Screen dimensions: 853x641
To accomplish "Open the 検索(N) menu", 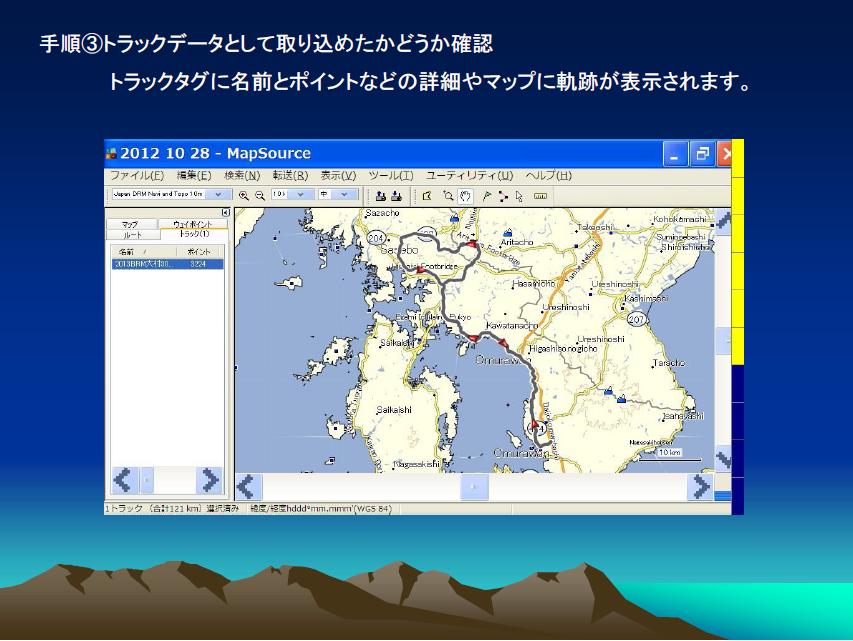I will tap(242, 176).
